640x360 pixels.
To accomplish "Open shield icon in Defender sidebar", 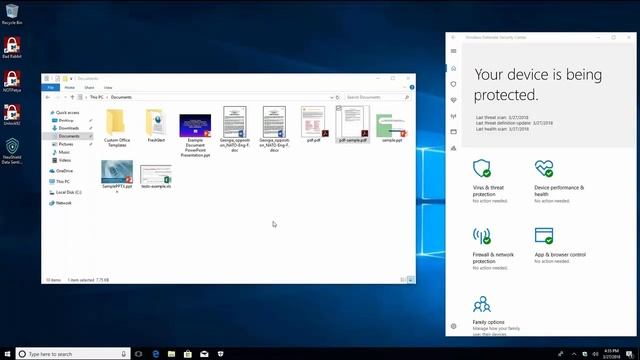I will (453, 84).
